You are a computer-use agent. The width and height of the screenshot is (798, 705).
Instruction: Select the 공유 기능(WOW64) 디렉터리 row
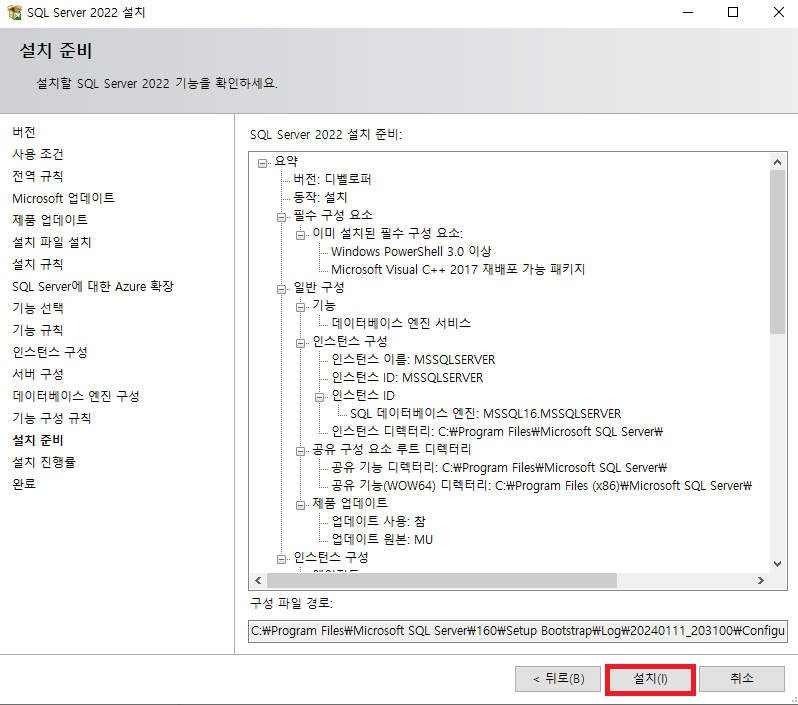pos(542,485)
